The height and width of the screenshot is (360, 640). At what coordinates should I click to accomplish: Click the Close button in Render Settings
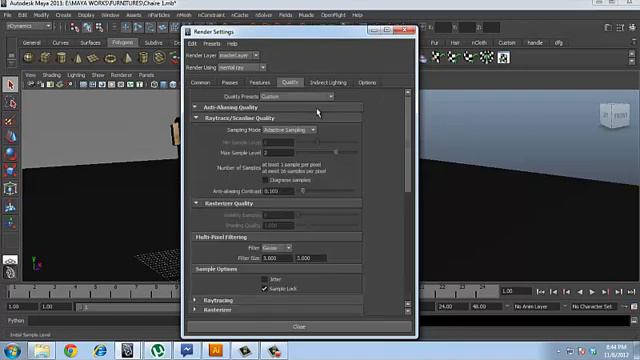click(x=299, y=327)
